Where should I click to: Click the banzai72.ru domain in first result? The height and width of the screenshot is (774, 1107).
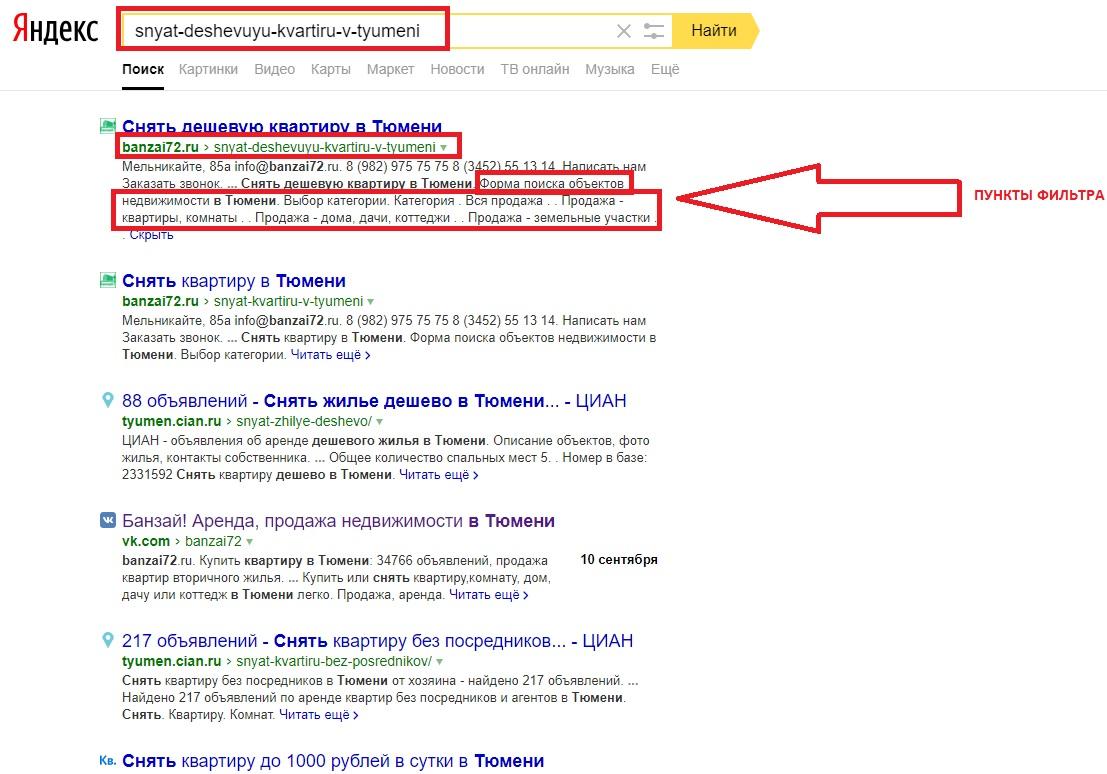pyautogui.click(x=160, y=147)
